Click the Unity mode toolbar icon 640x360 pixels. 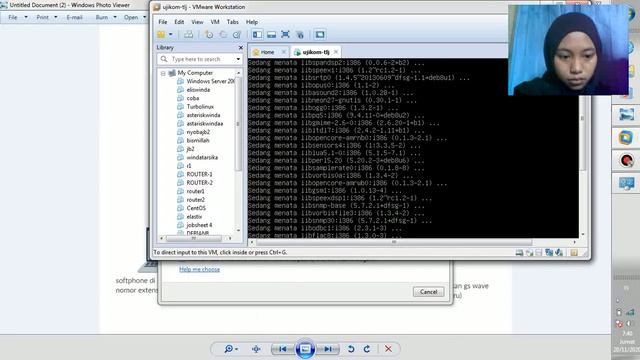[300, 35]
